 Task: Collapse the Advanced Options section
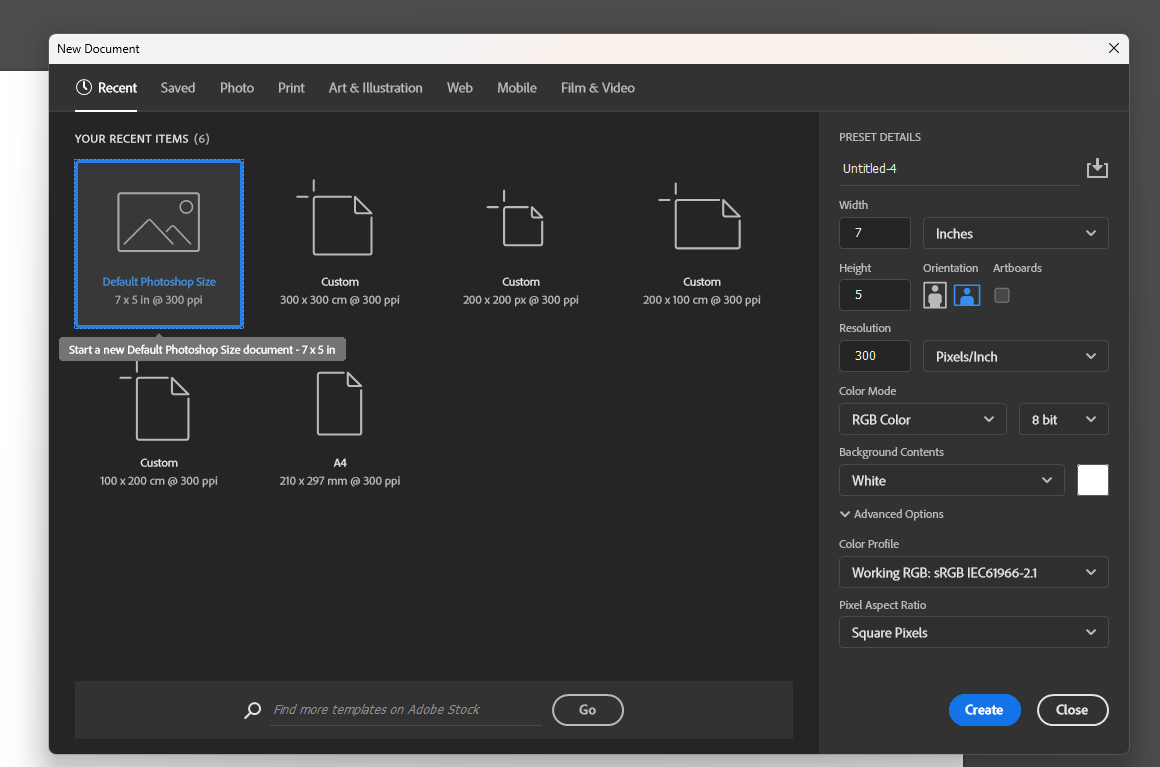pyautogui.click(x=891, y=514)
